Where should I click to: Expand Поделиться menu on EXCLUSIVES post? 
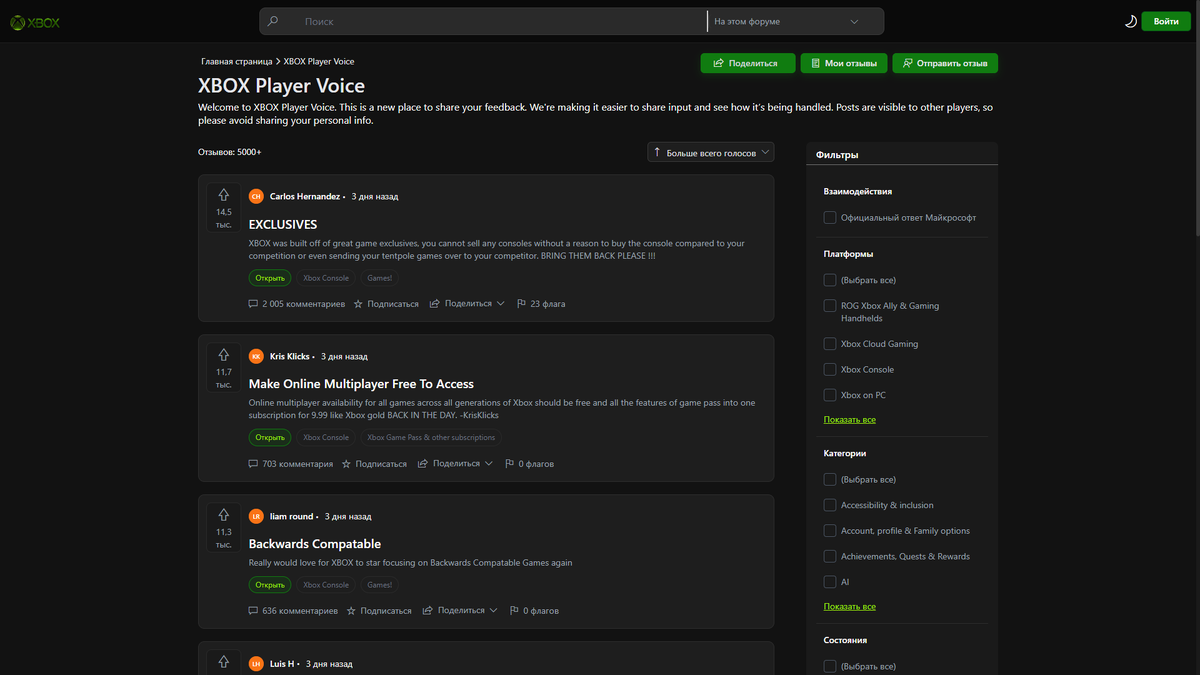pos(467,304)
